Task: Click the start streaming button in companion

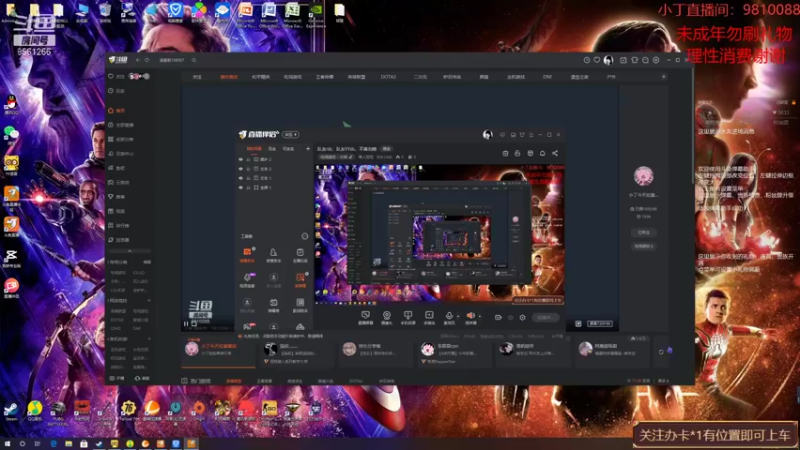Action: pos(545,317)
